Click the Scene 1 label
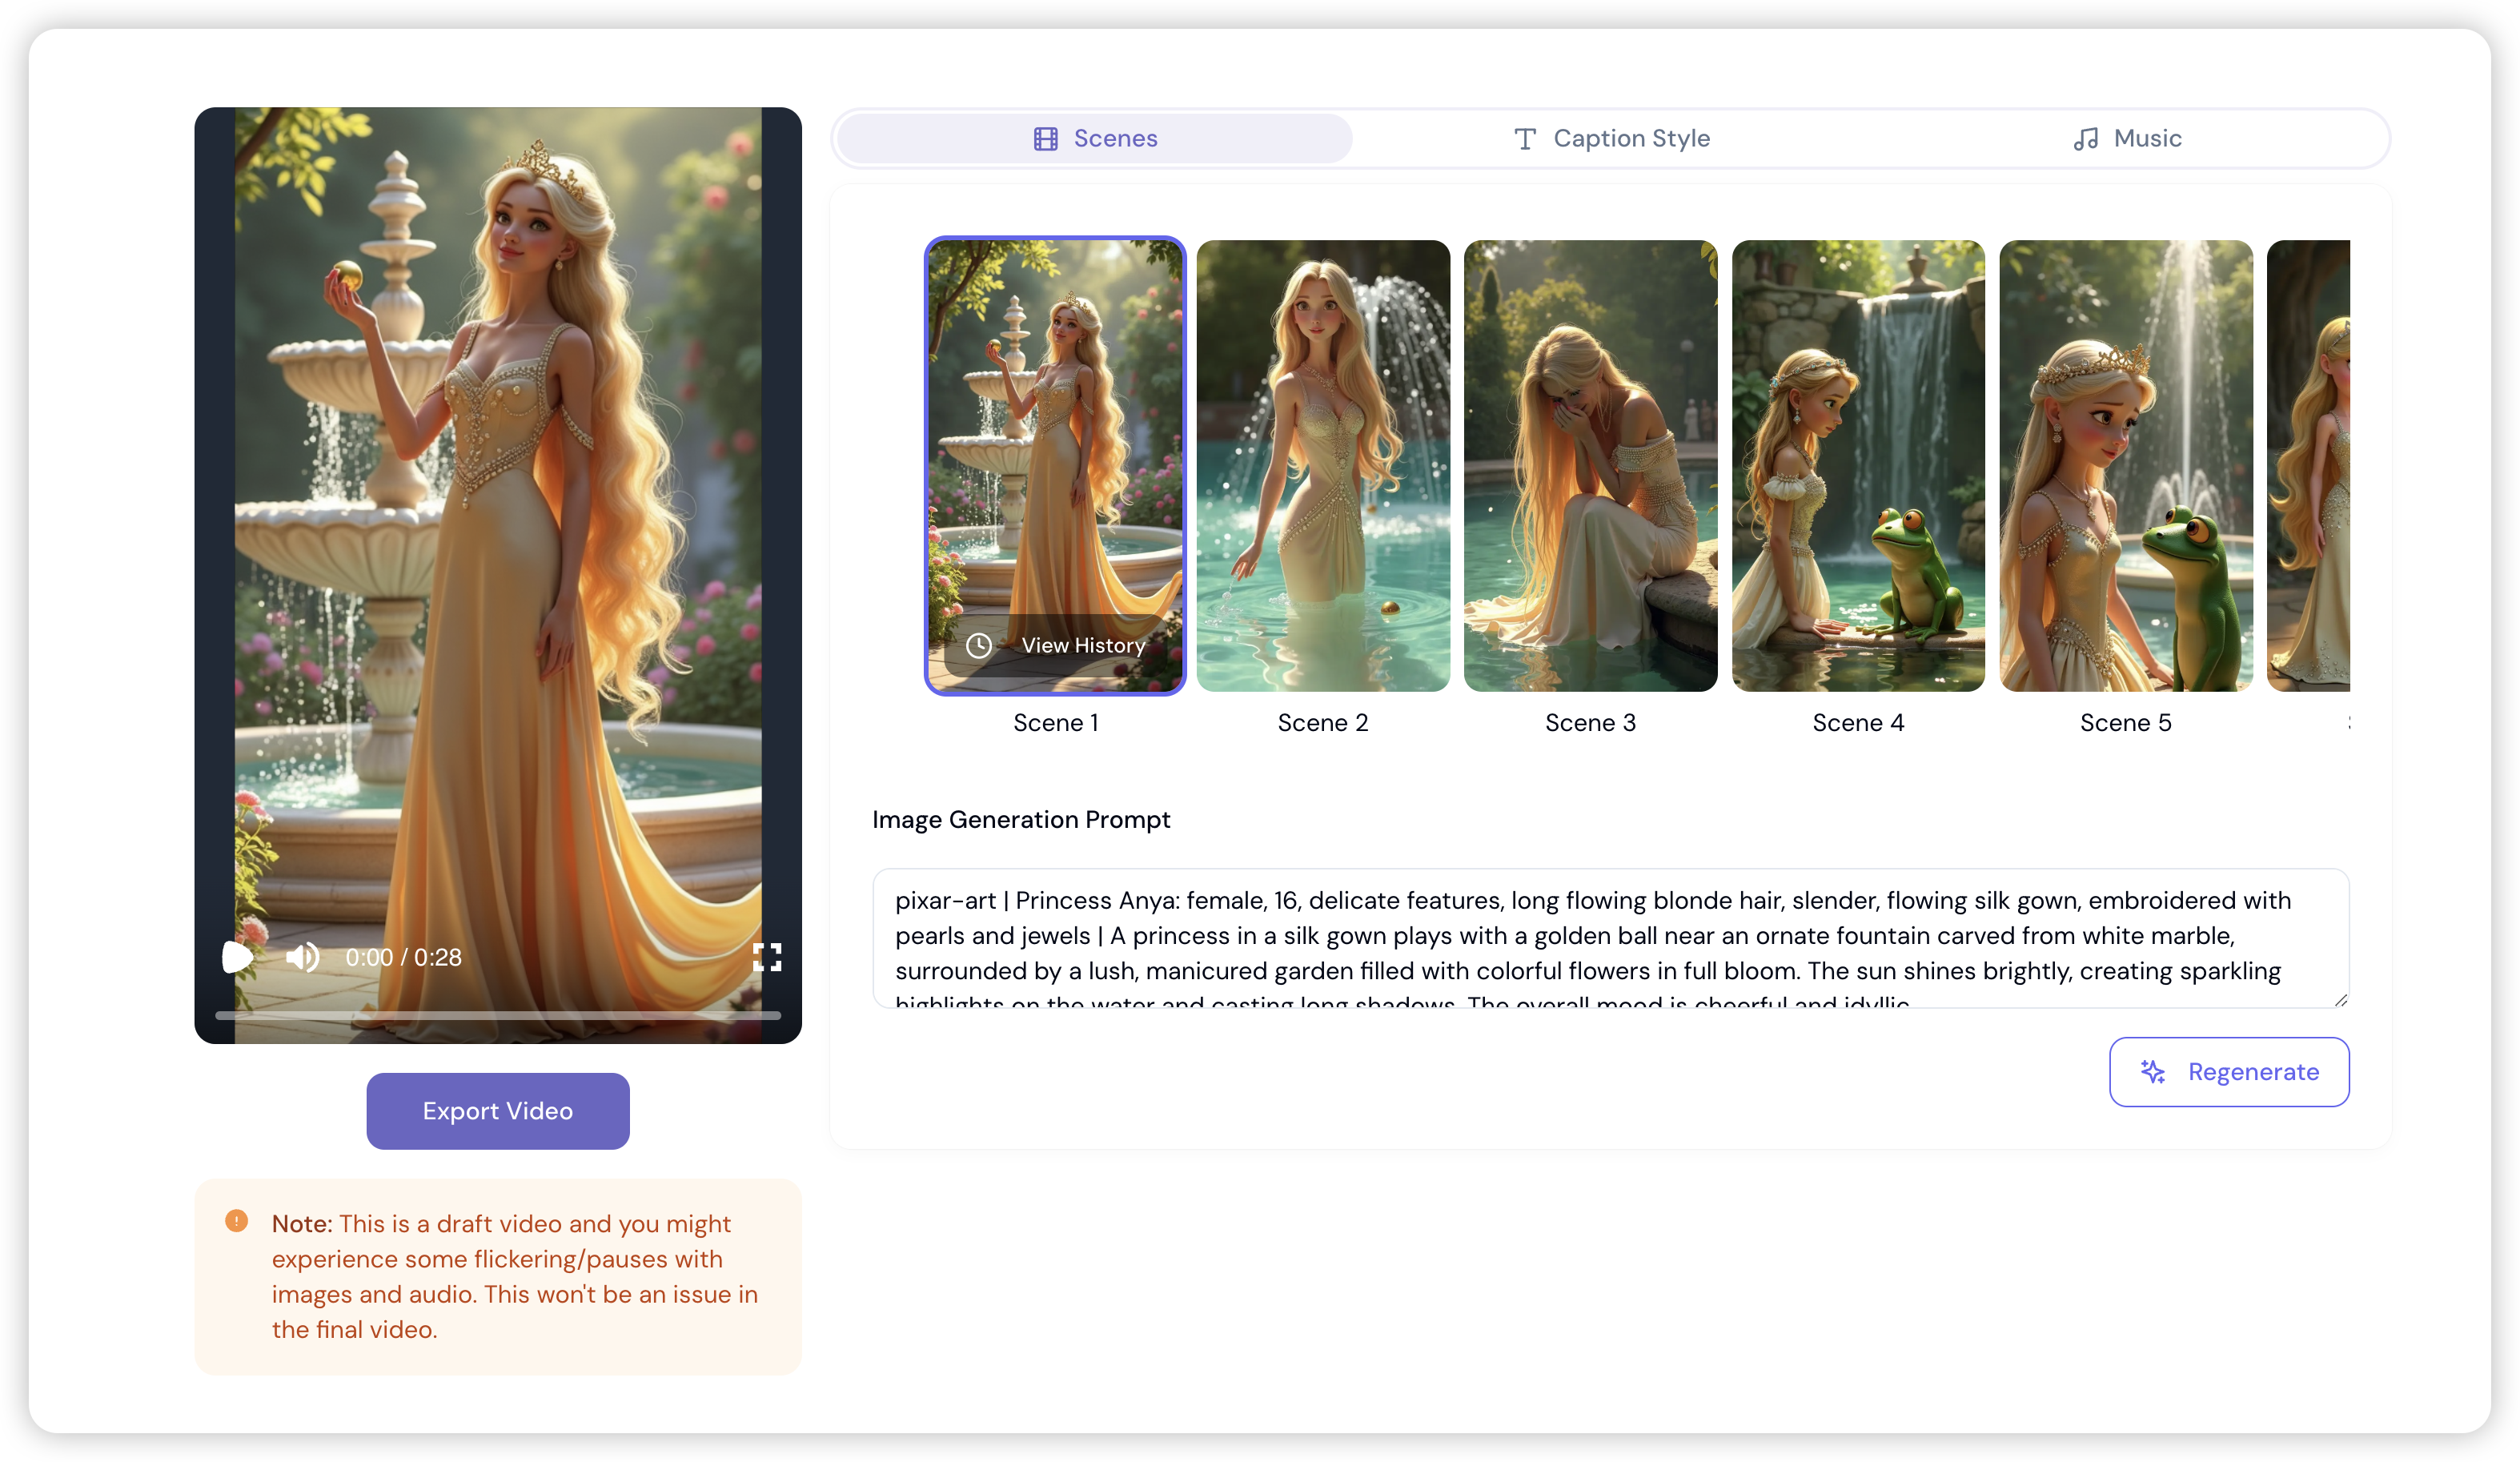2520x1462 pixels. click(x=1055, y=723)
